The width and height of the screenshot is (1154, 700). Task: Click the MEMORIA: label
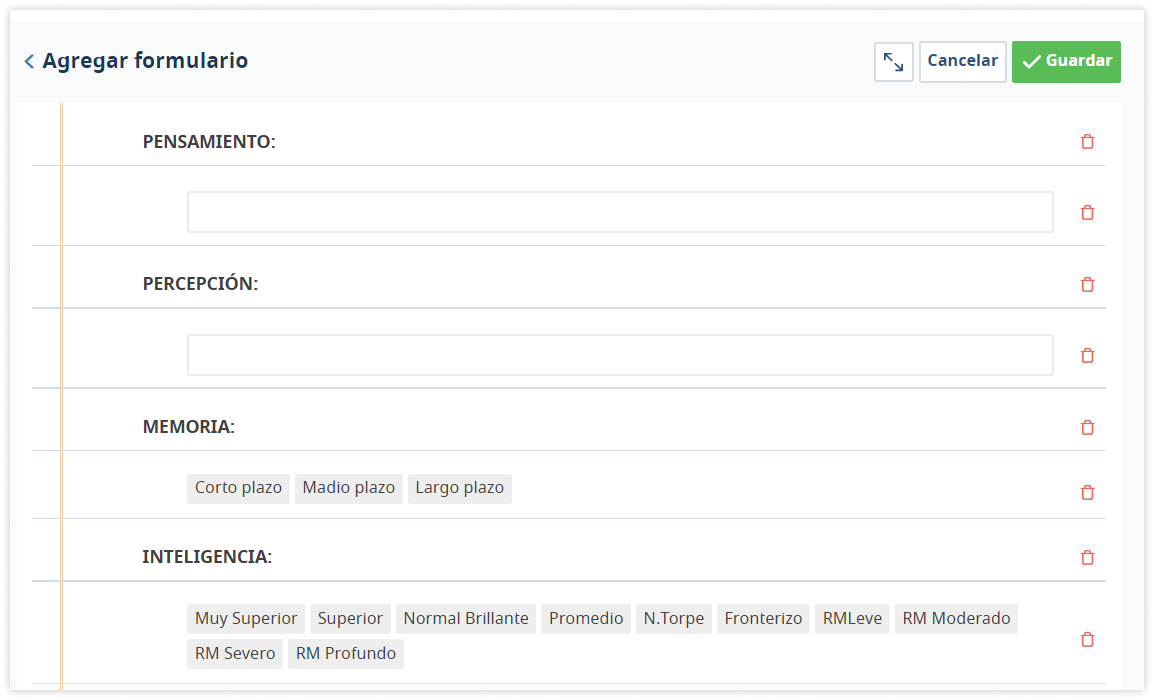pos(188,427)
